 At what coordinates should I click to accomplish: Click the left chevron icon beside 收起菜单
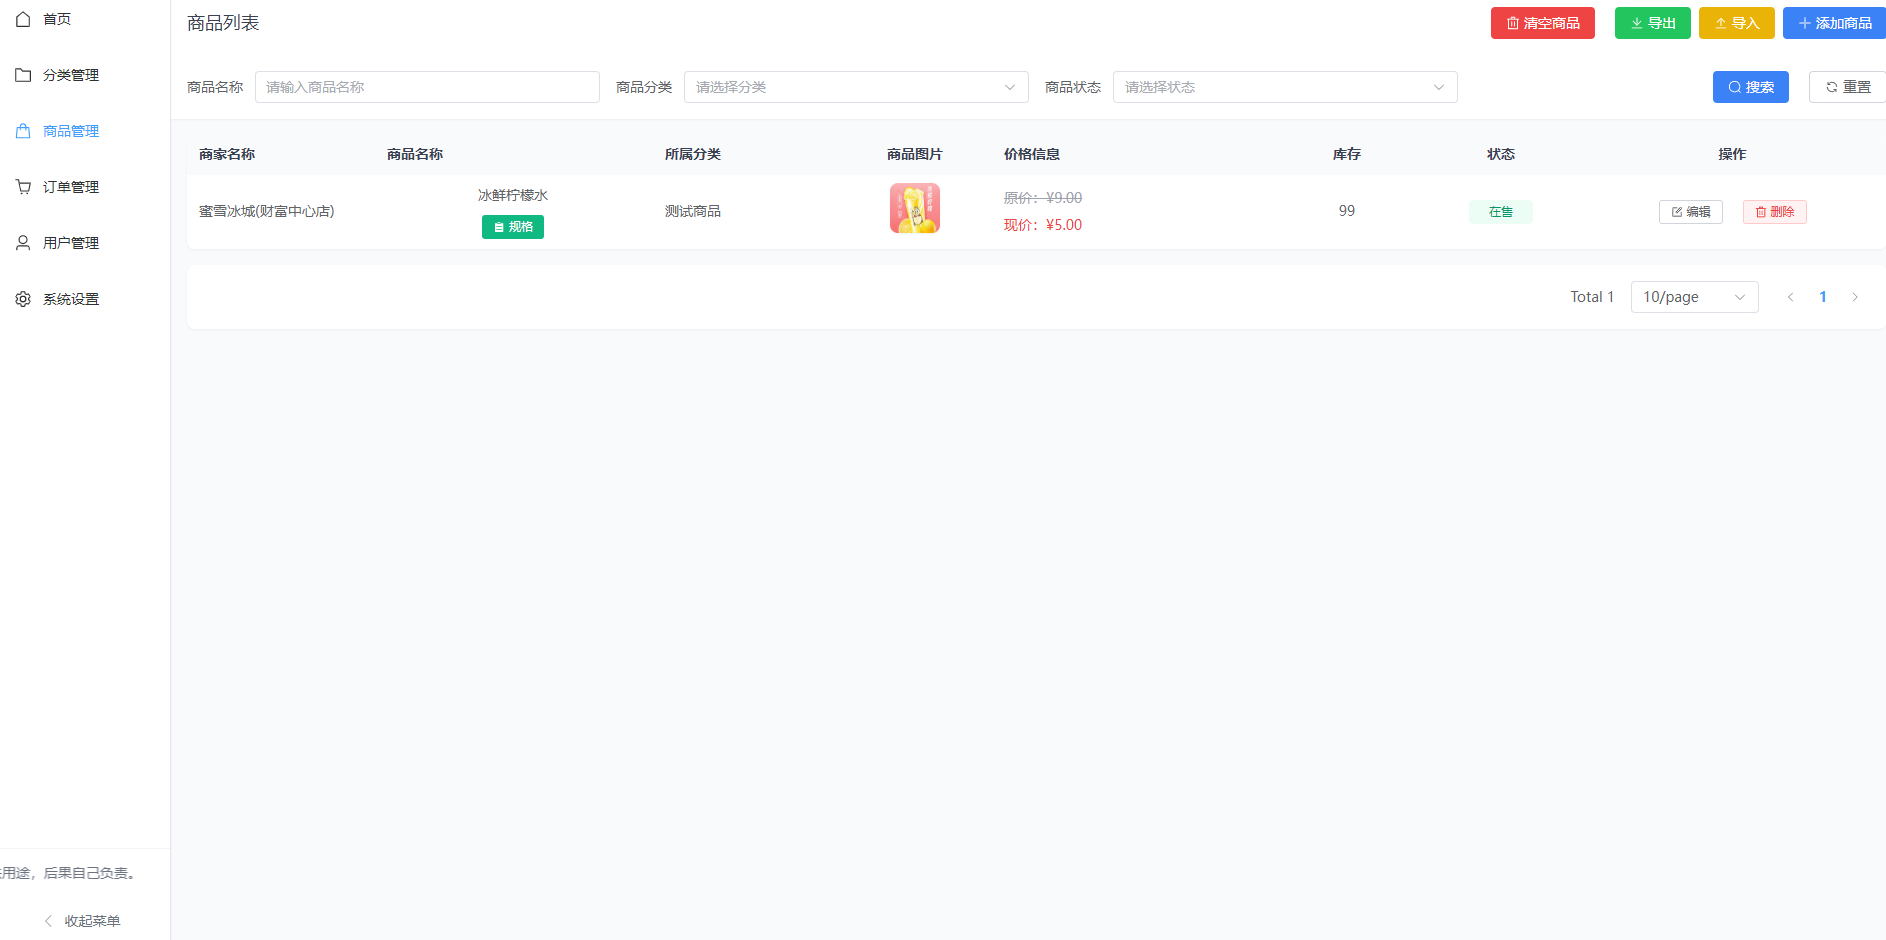[x=48, y=921]
